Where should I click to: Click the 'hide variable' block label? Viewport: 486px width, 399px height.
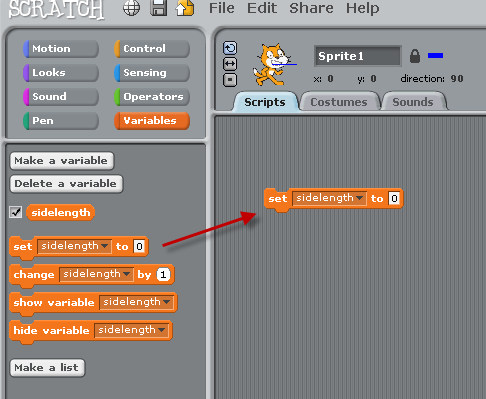point(51,331)
